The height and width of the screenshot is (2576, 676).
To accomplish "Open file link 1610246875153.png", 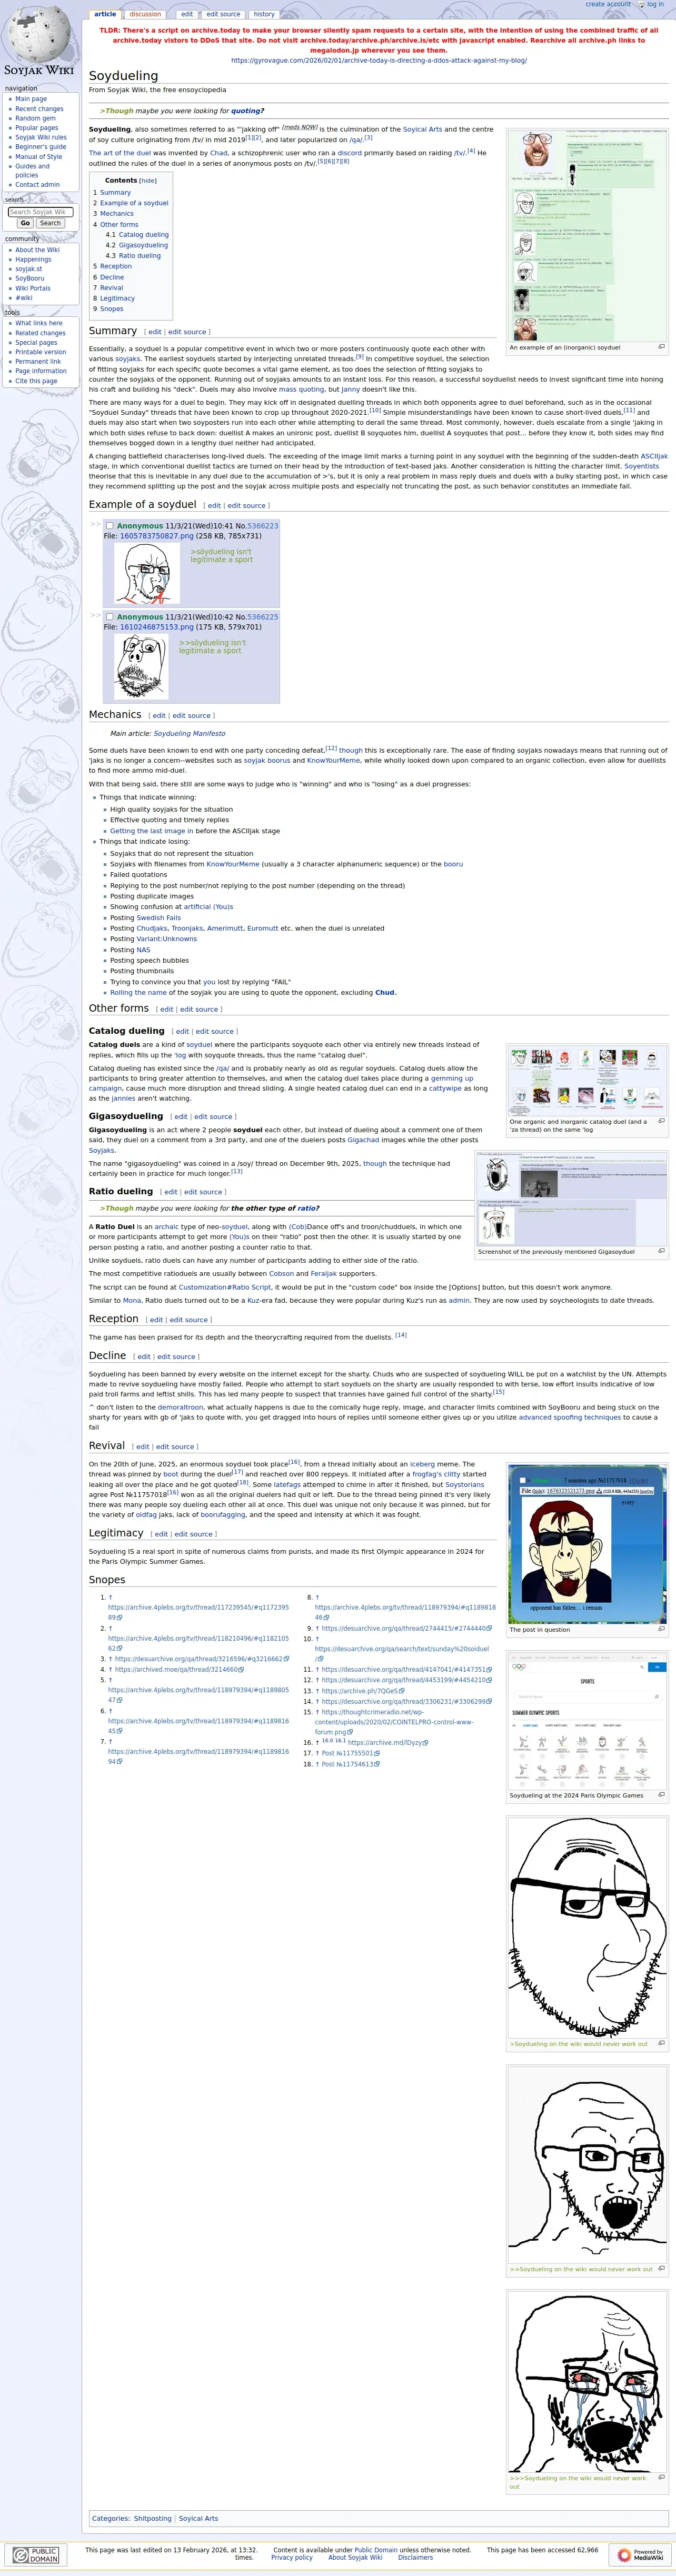I will tap(157, 627).
